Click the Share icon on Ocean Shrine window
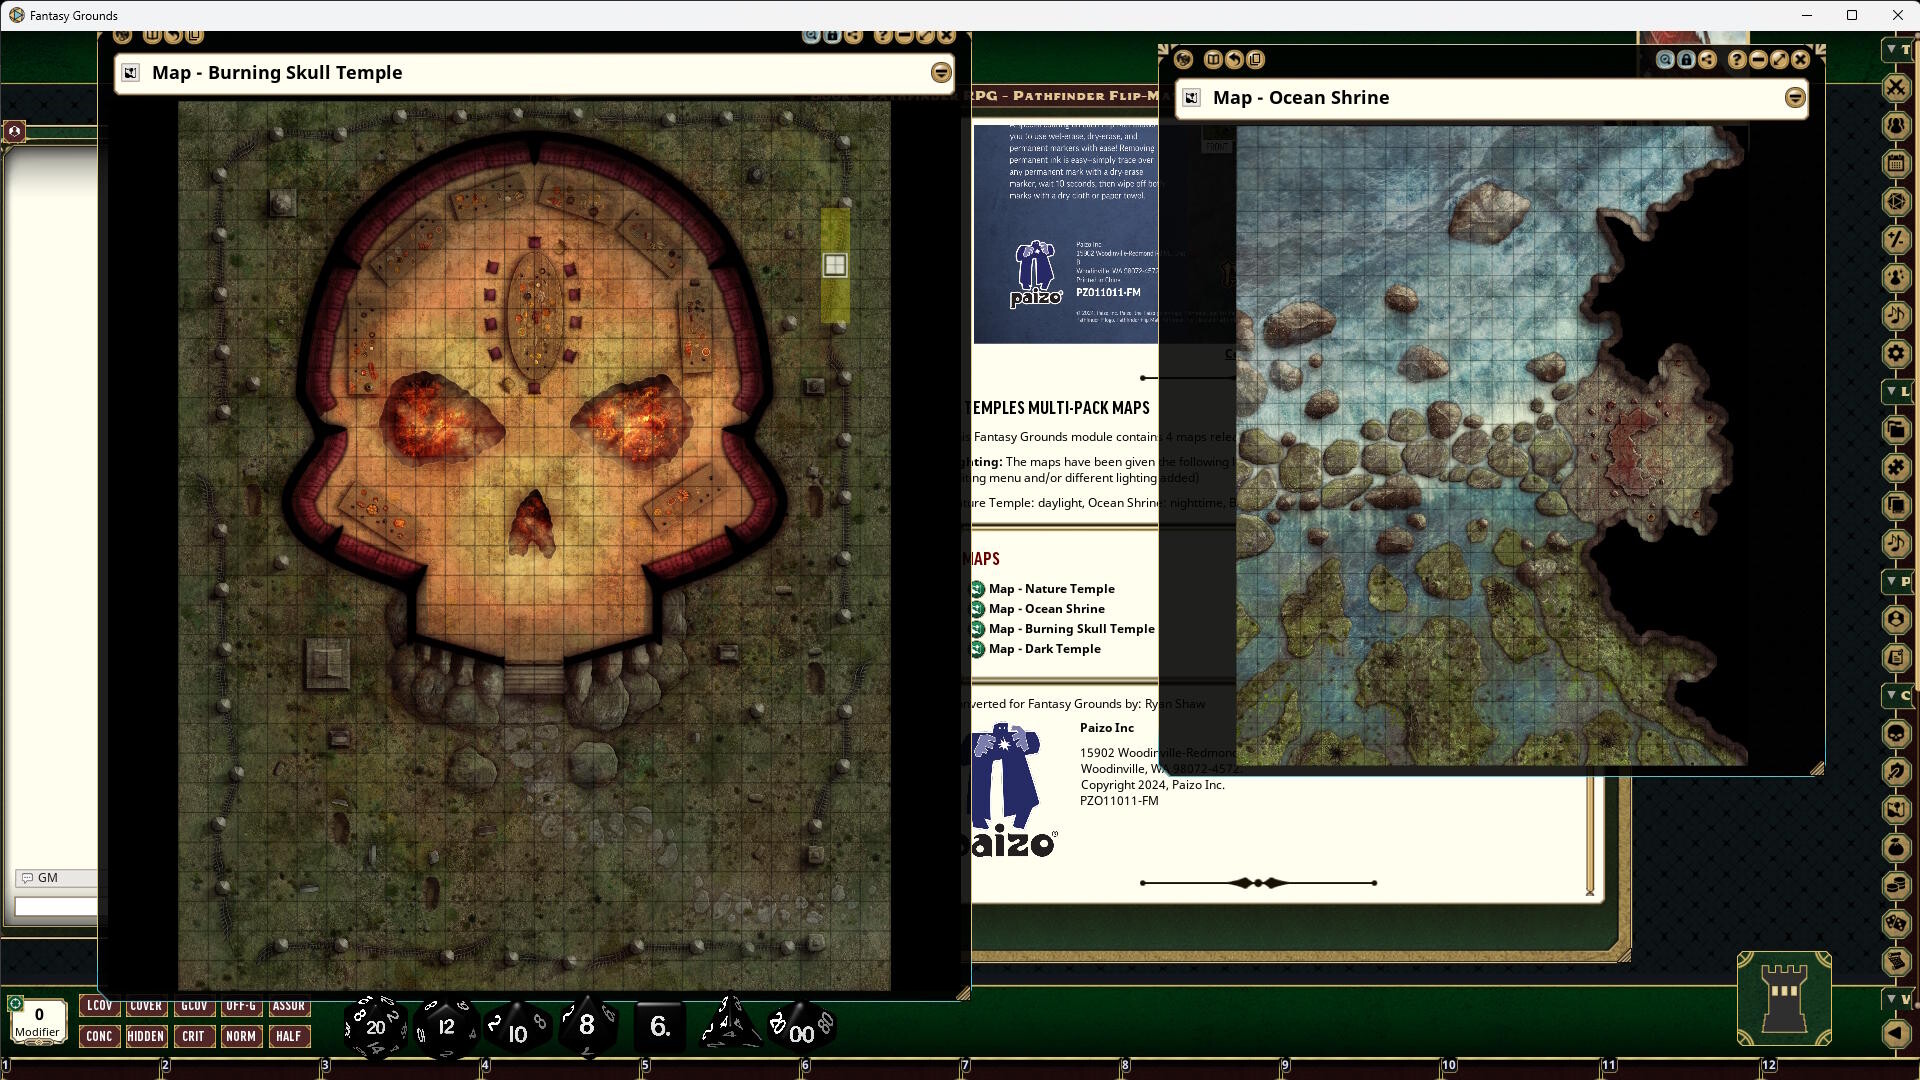 coord(1707,60)
